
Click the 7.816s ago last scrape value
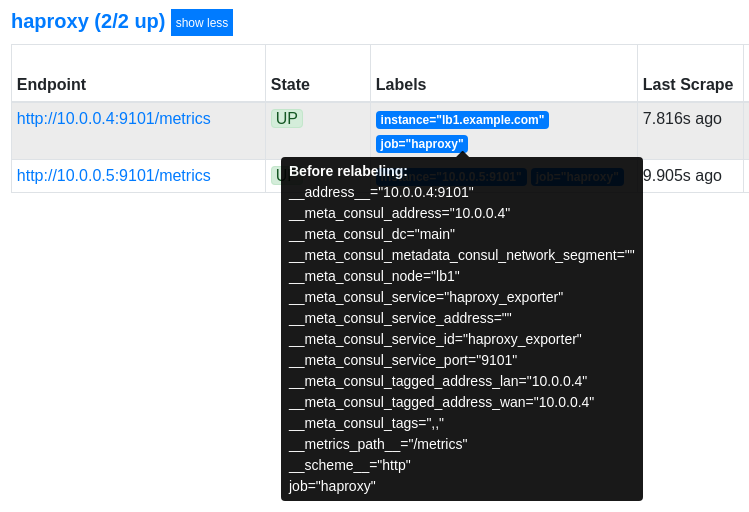(x=682, y=118)
